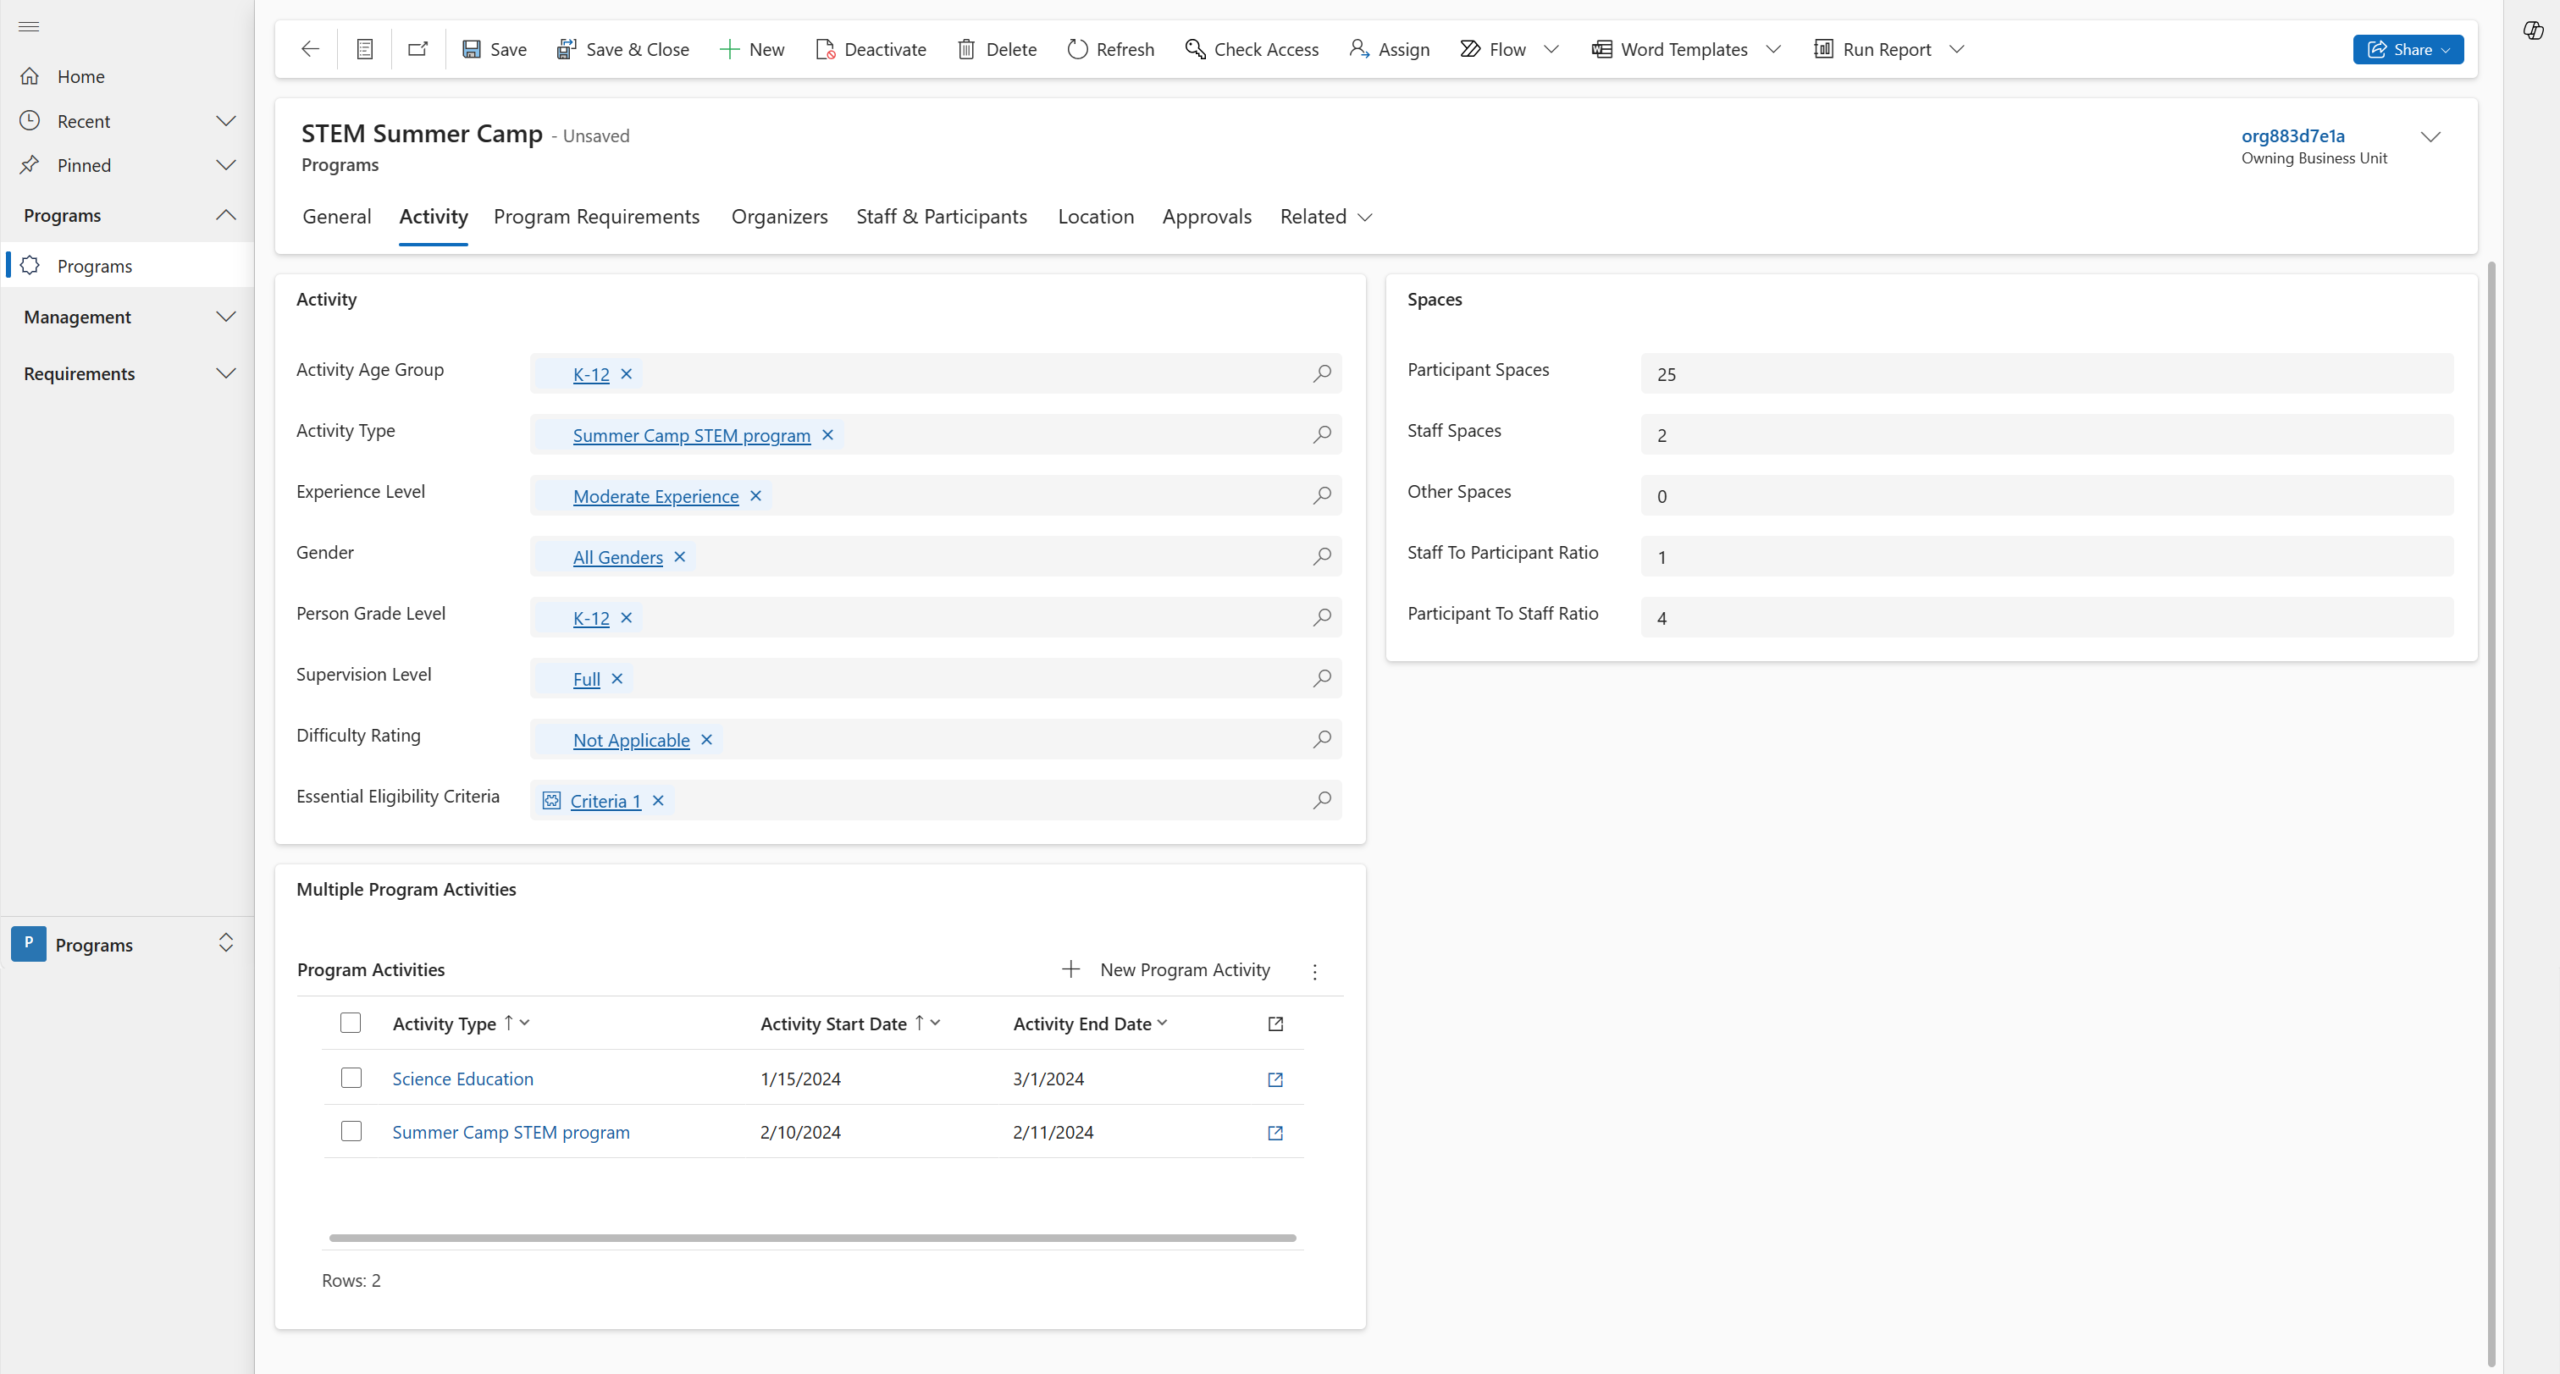Screen dimensions: 2560x1374
Task: Select all Program Activities rows checkbox
Action: click(350, 1023)
